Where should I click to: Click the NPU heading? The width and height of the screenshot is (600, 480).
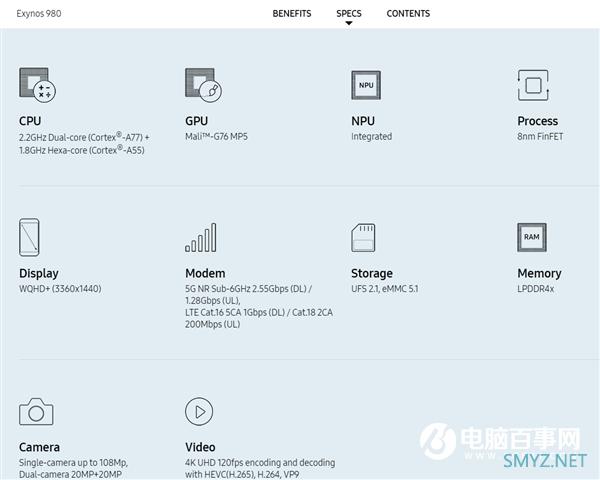(x=363, y=121)
